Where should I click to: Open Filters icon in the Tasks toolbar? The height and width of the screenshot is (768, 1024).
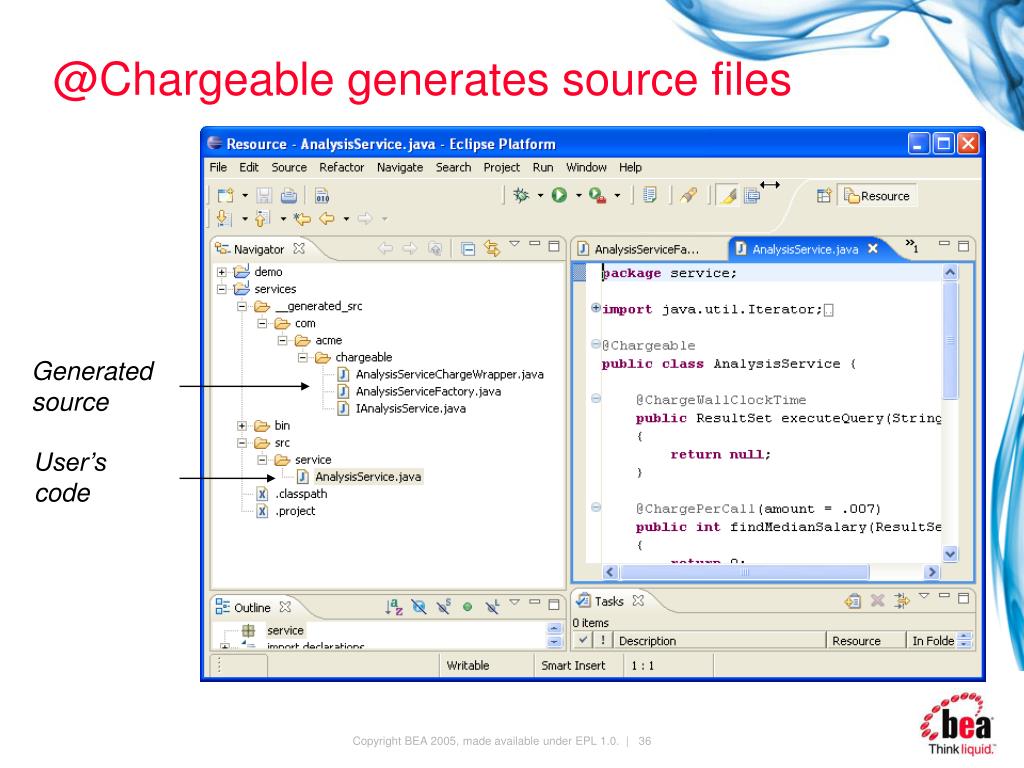coord(902,600)
